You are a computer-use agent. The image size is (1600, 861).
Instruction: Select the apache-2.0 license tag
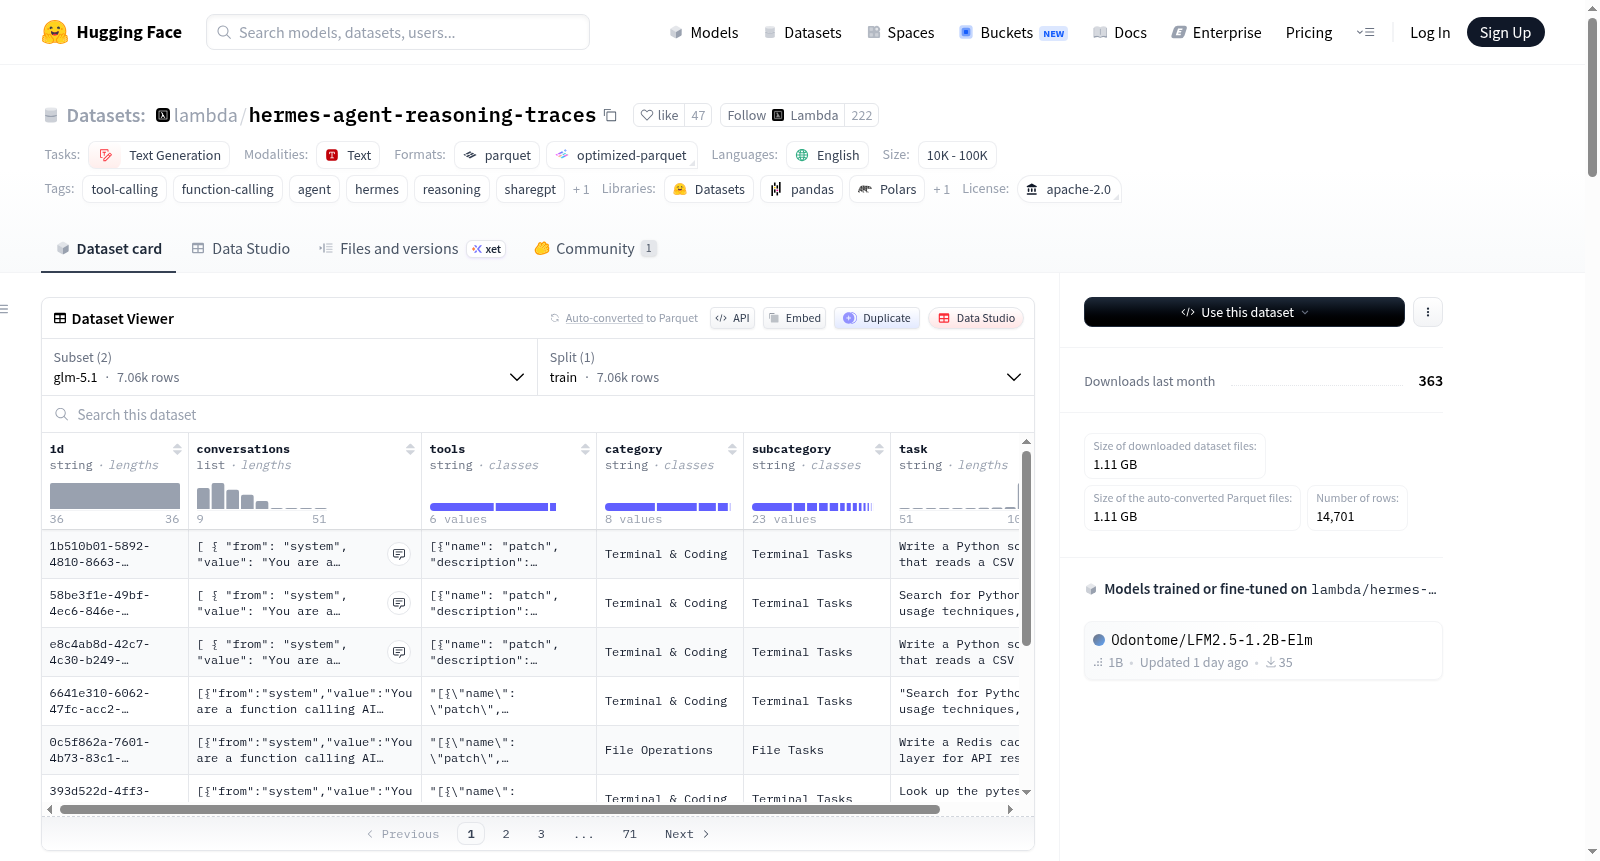[1068, 189]
